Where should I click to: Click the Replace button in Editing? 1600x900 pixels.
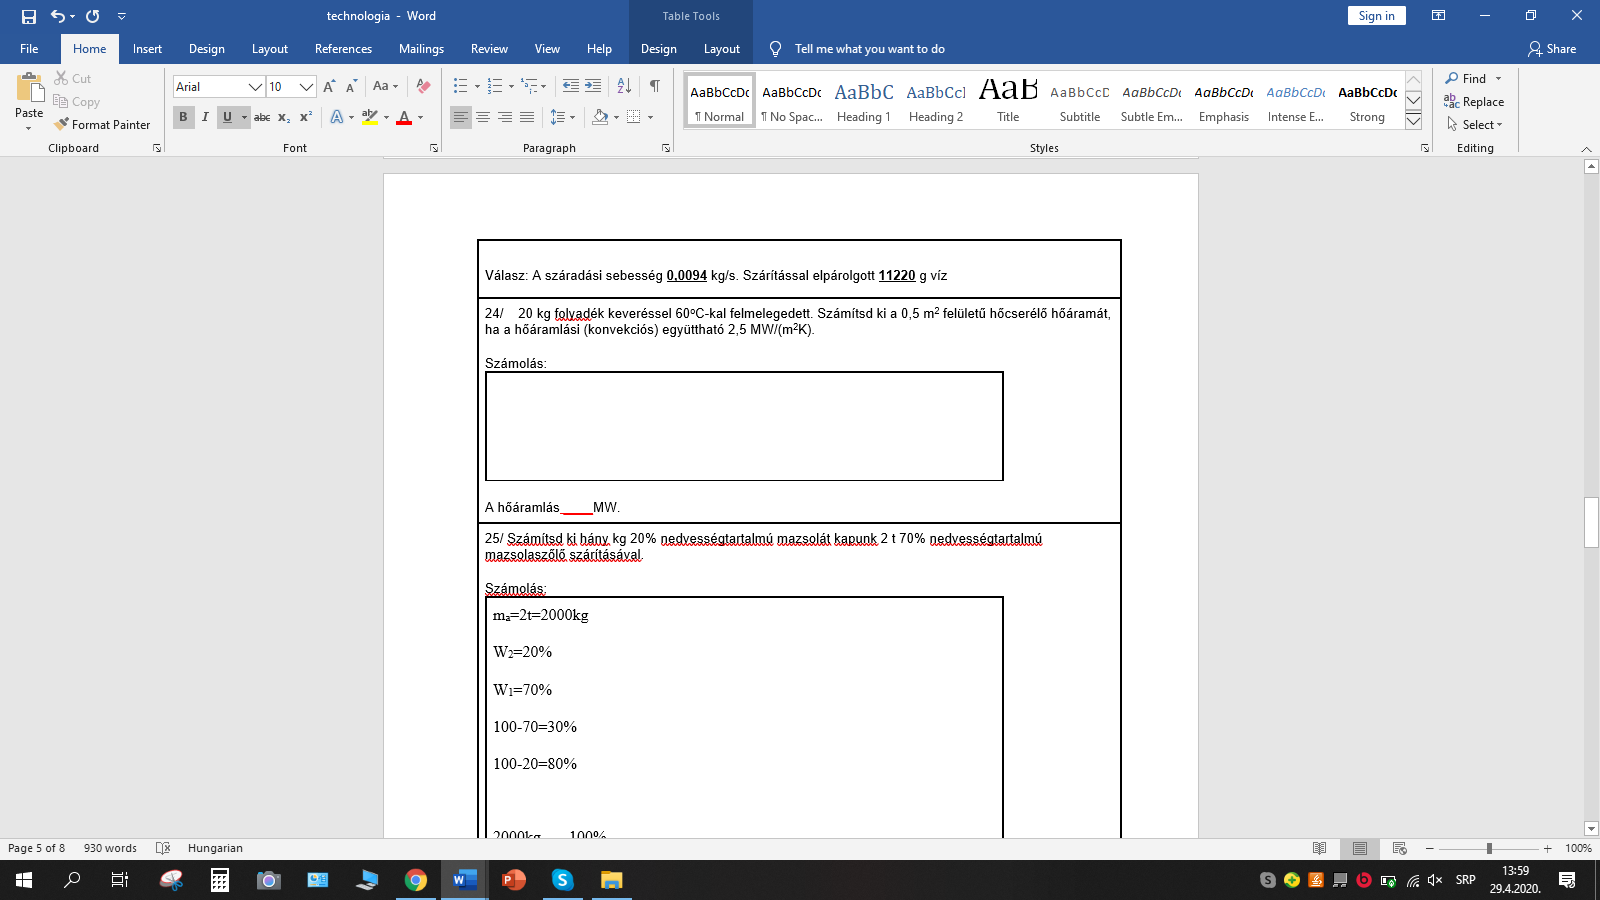click(x=1474, y=102)
